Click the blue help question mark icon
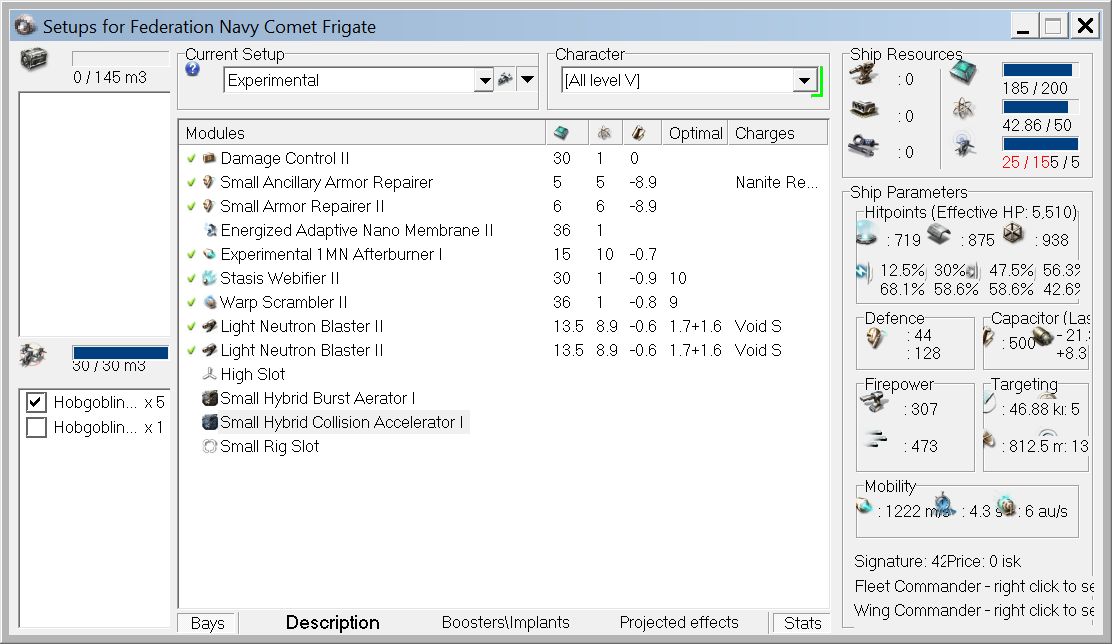Image resolution: width=1112 pixels, height=644 pixels. 192,69
